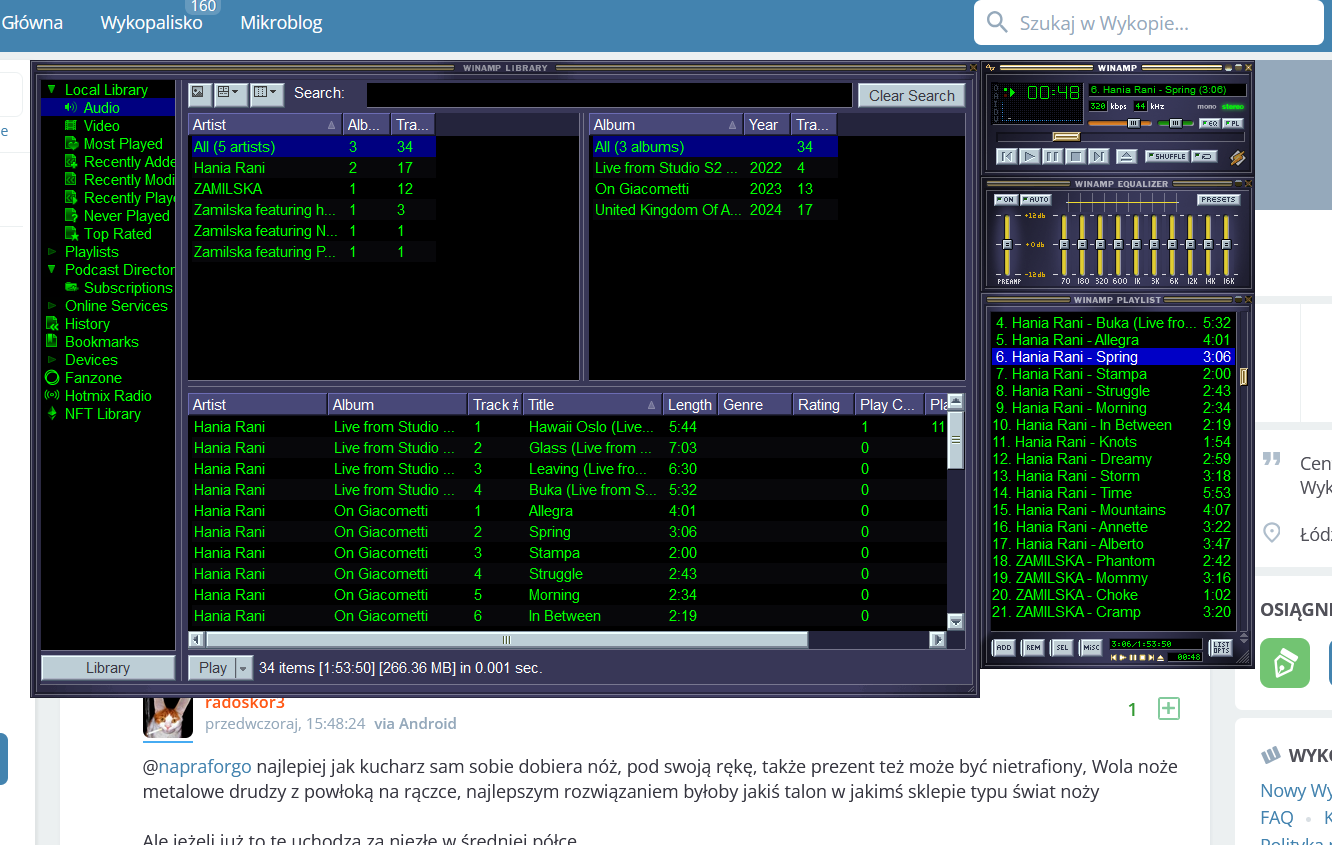This screenshot has width=1332, height=845.
Task: Skip to next track in Winamp
Action: (1098, 156)
